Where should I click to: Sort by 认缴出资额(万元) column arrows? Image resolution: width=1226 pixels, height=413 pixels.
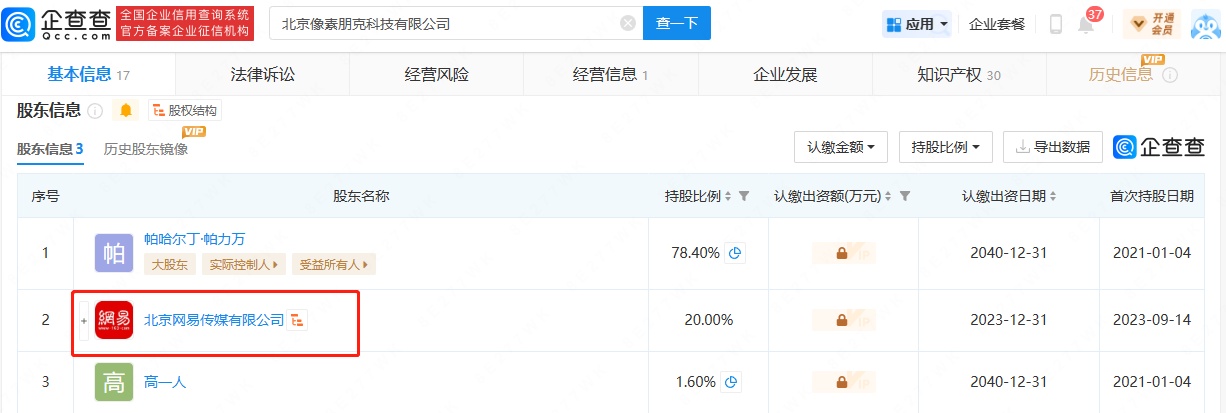point(890,196)
